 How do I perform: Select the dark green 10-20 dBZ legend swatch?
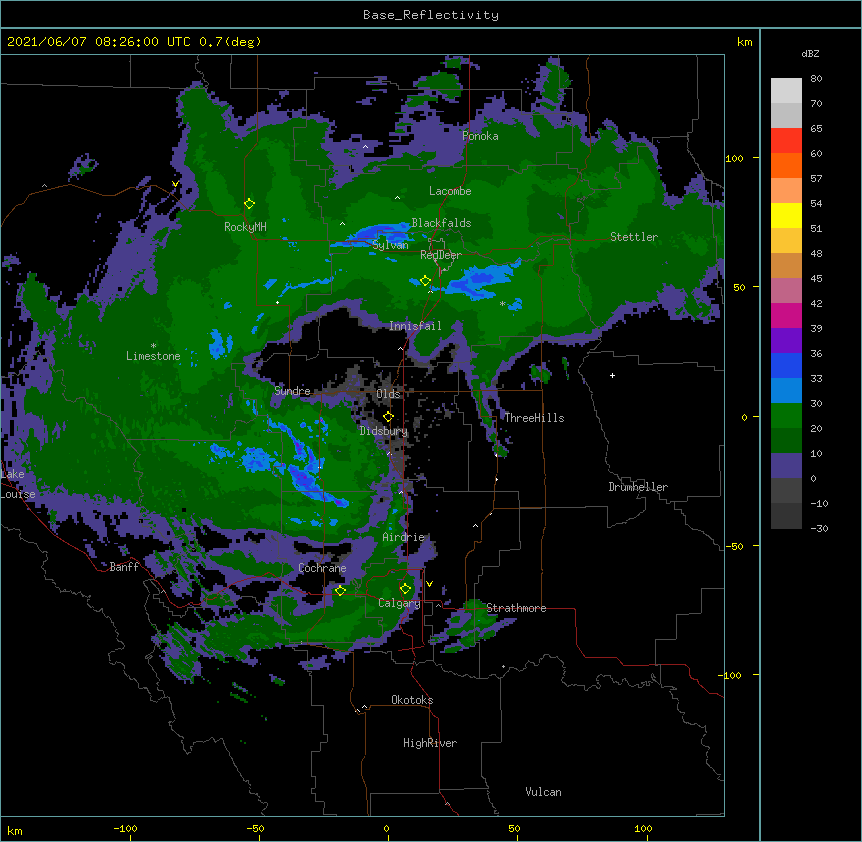tap(786, 441)
